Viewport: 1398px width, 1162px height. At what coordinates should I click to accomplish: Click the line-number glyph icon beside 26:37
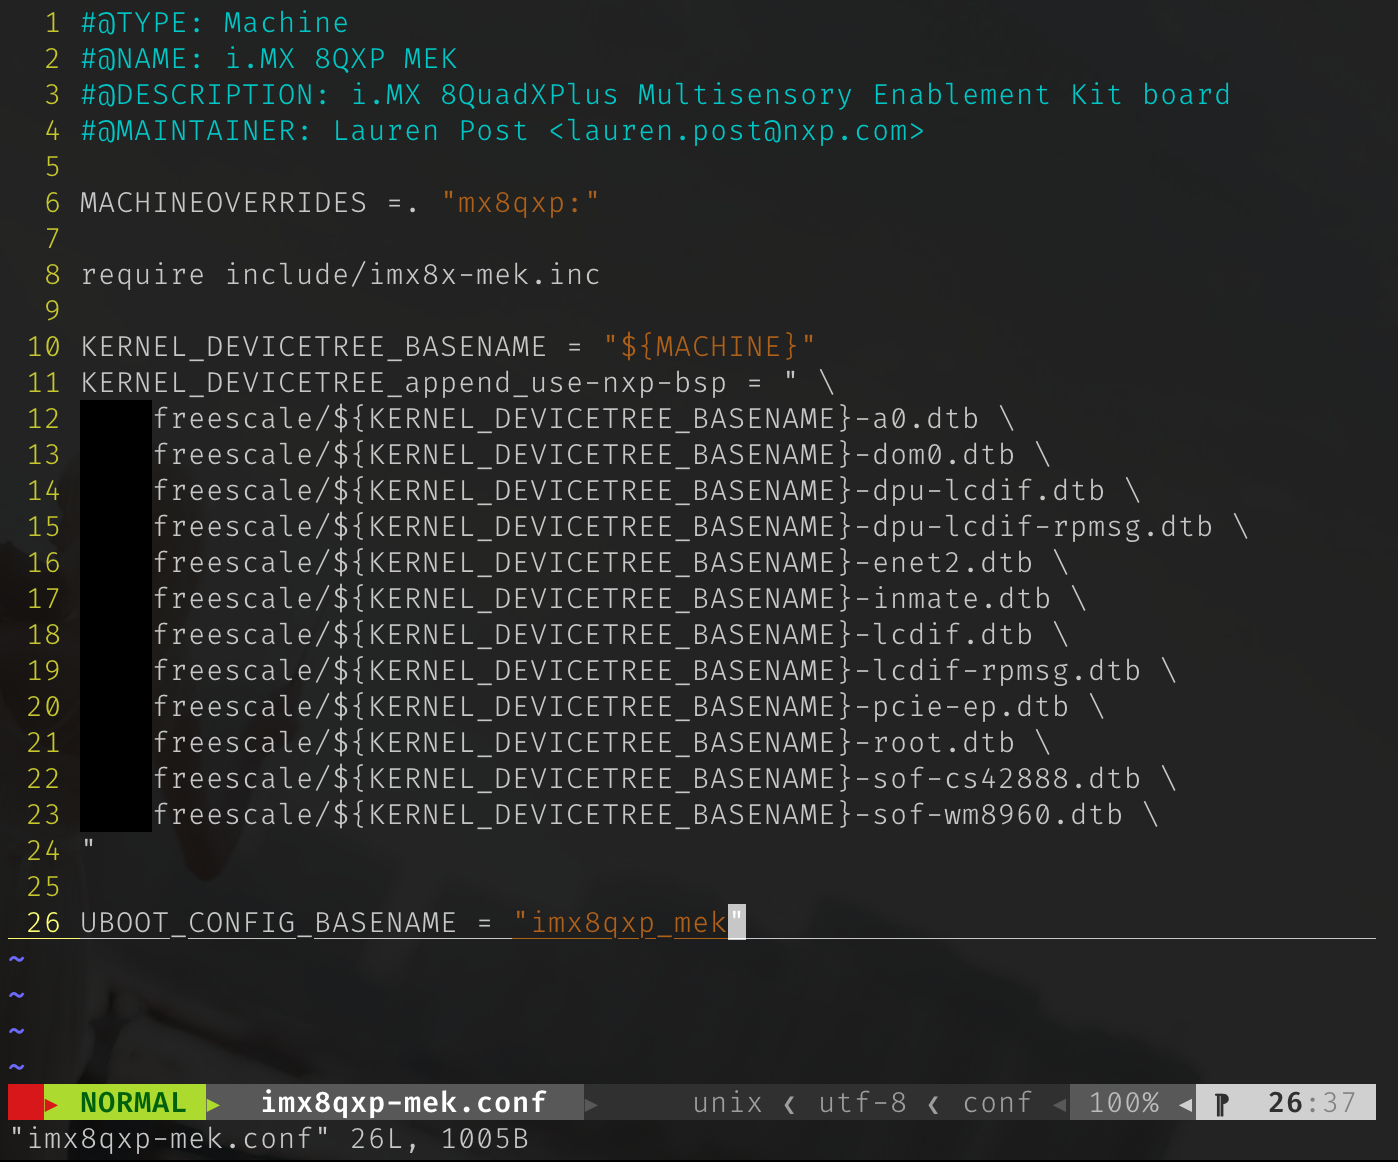pos(1221,1104)
